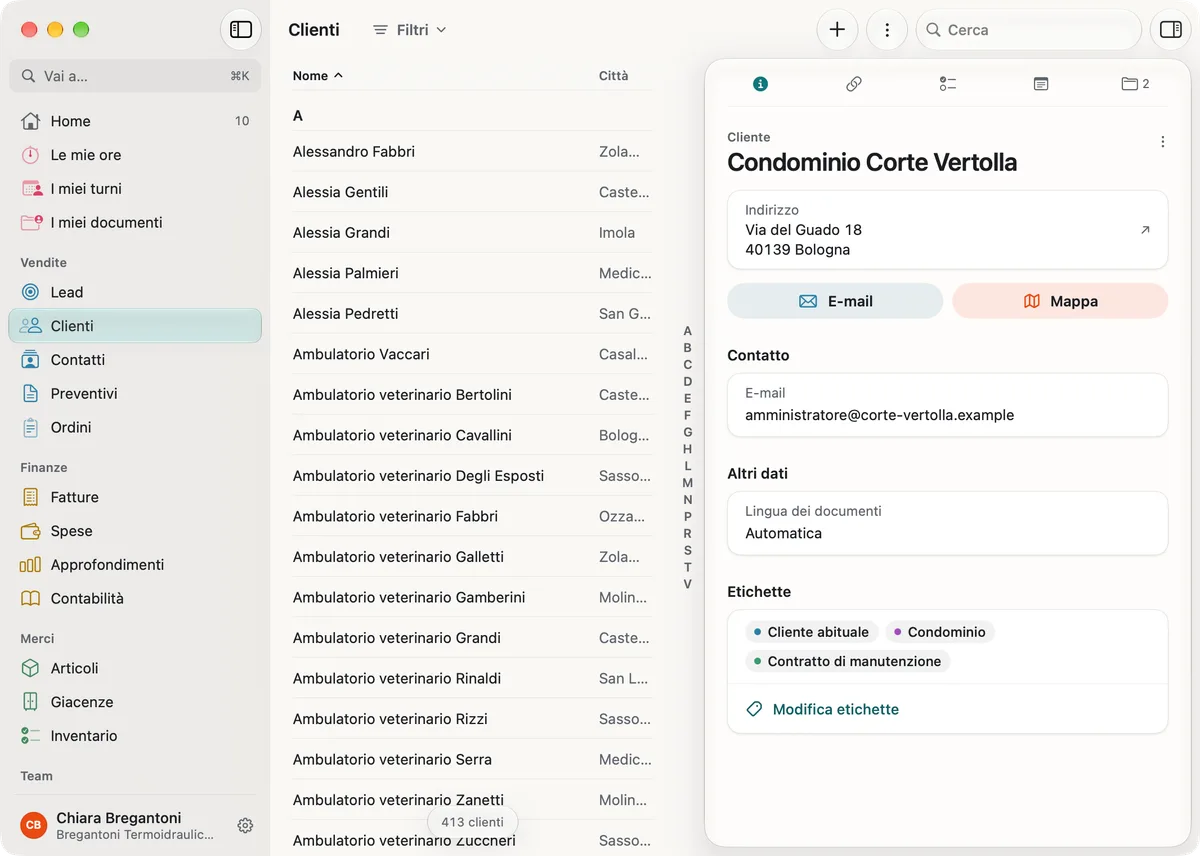
Task: Select client Alessia Gentili
Action: coord(472,192)
